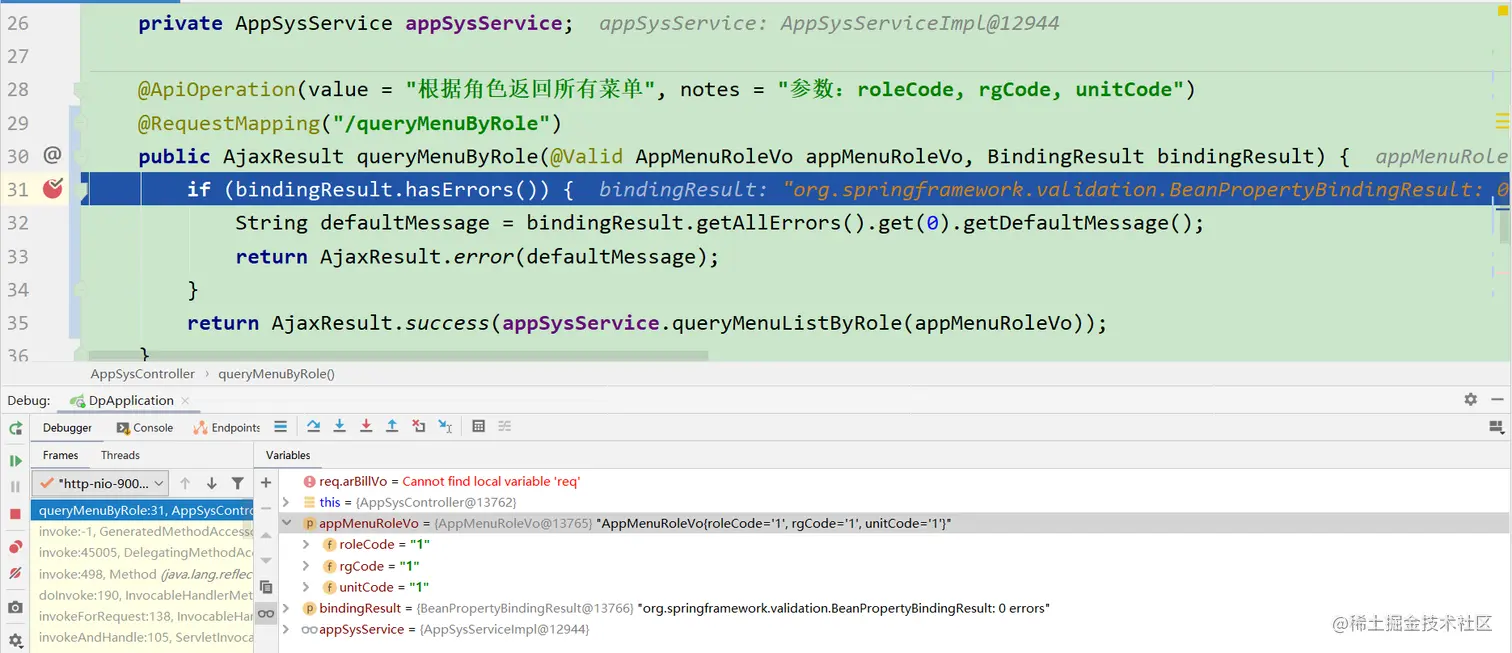1512x653 pixels.
Task: Open debug panel settings gear top right
Action: [1470, 399]
